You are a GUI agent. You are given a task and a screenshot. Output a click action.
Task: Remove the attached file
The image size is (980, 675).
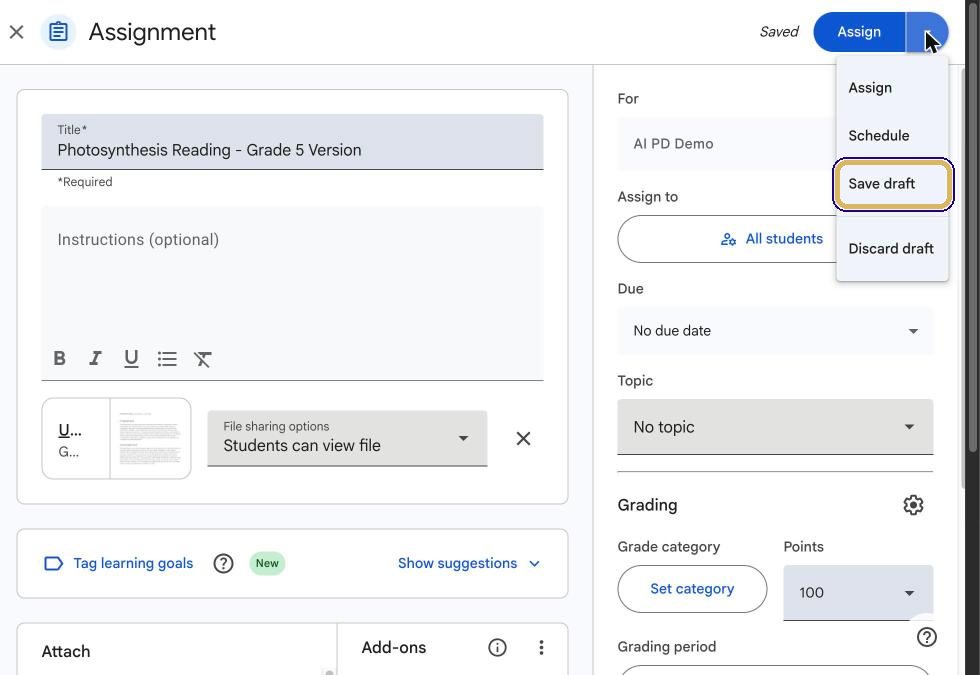pos(523,439)
